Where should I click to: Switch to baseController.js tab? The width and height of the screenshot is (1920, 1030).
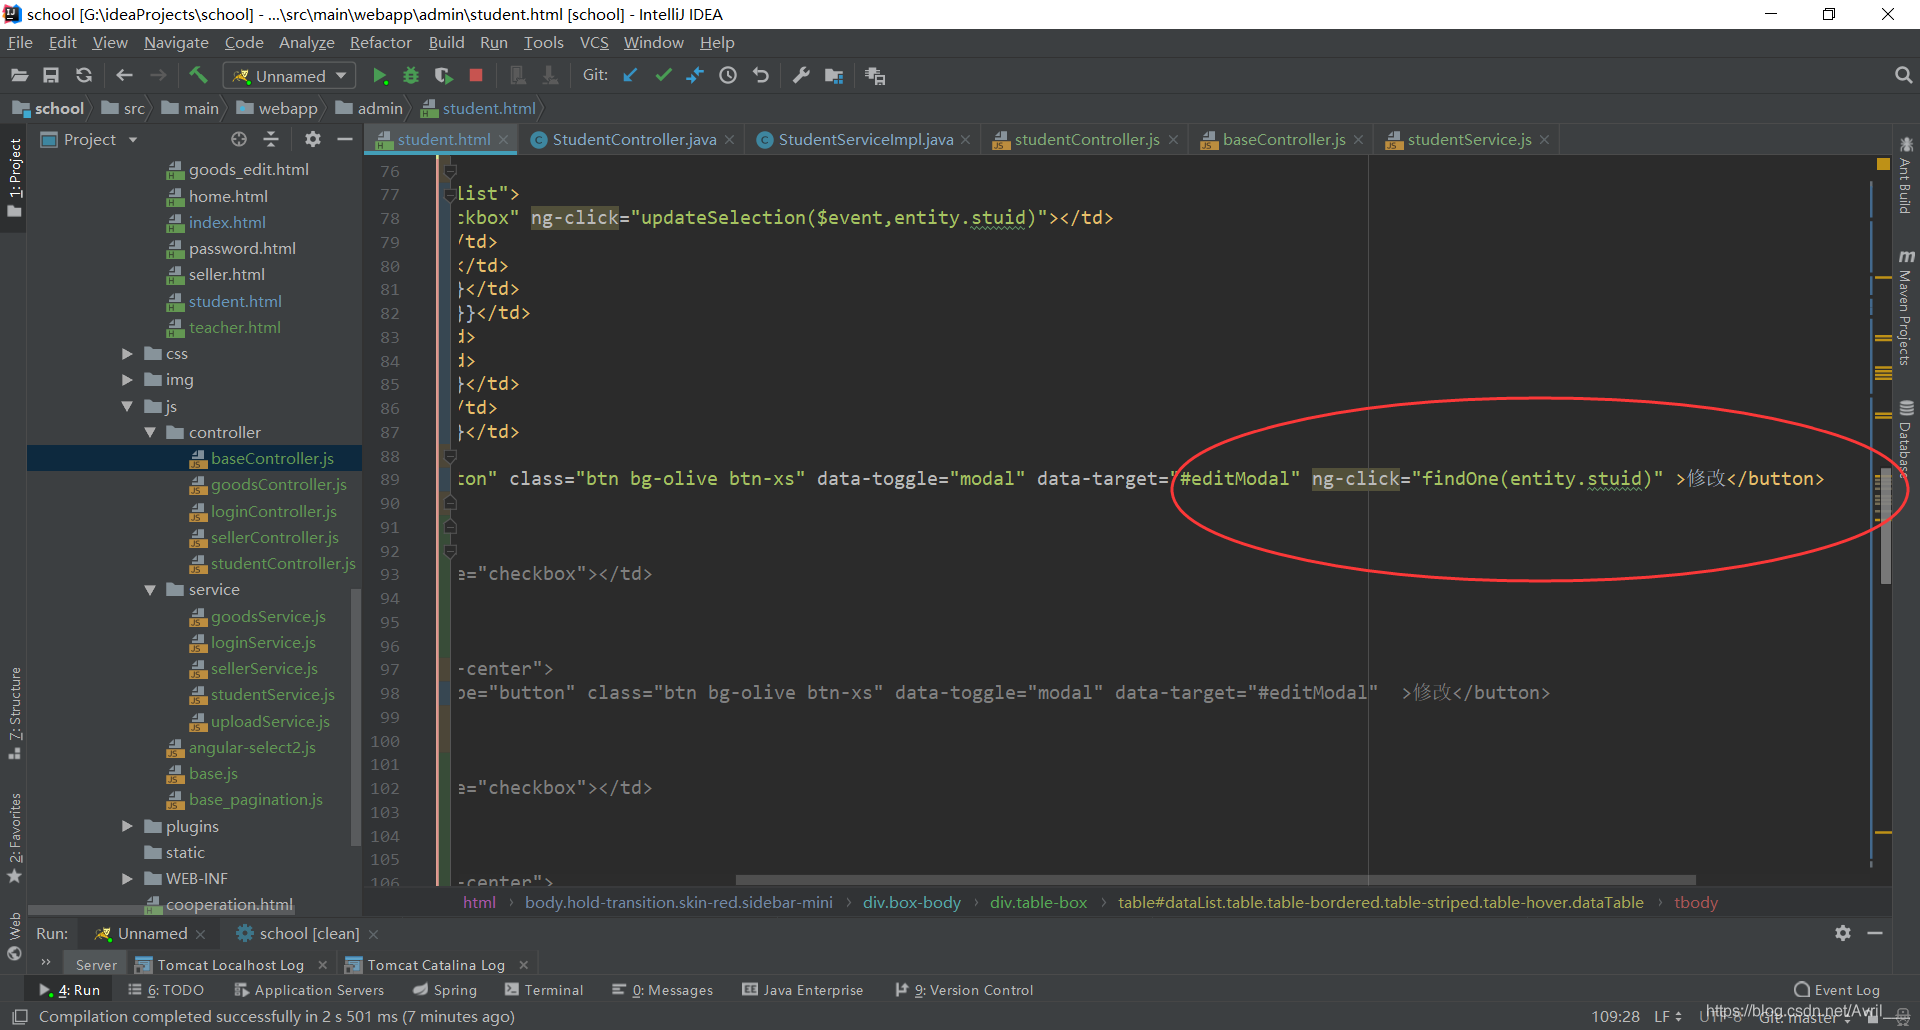point(1283,140)
